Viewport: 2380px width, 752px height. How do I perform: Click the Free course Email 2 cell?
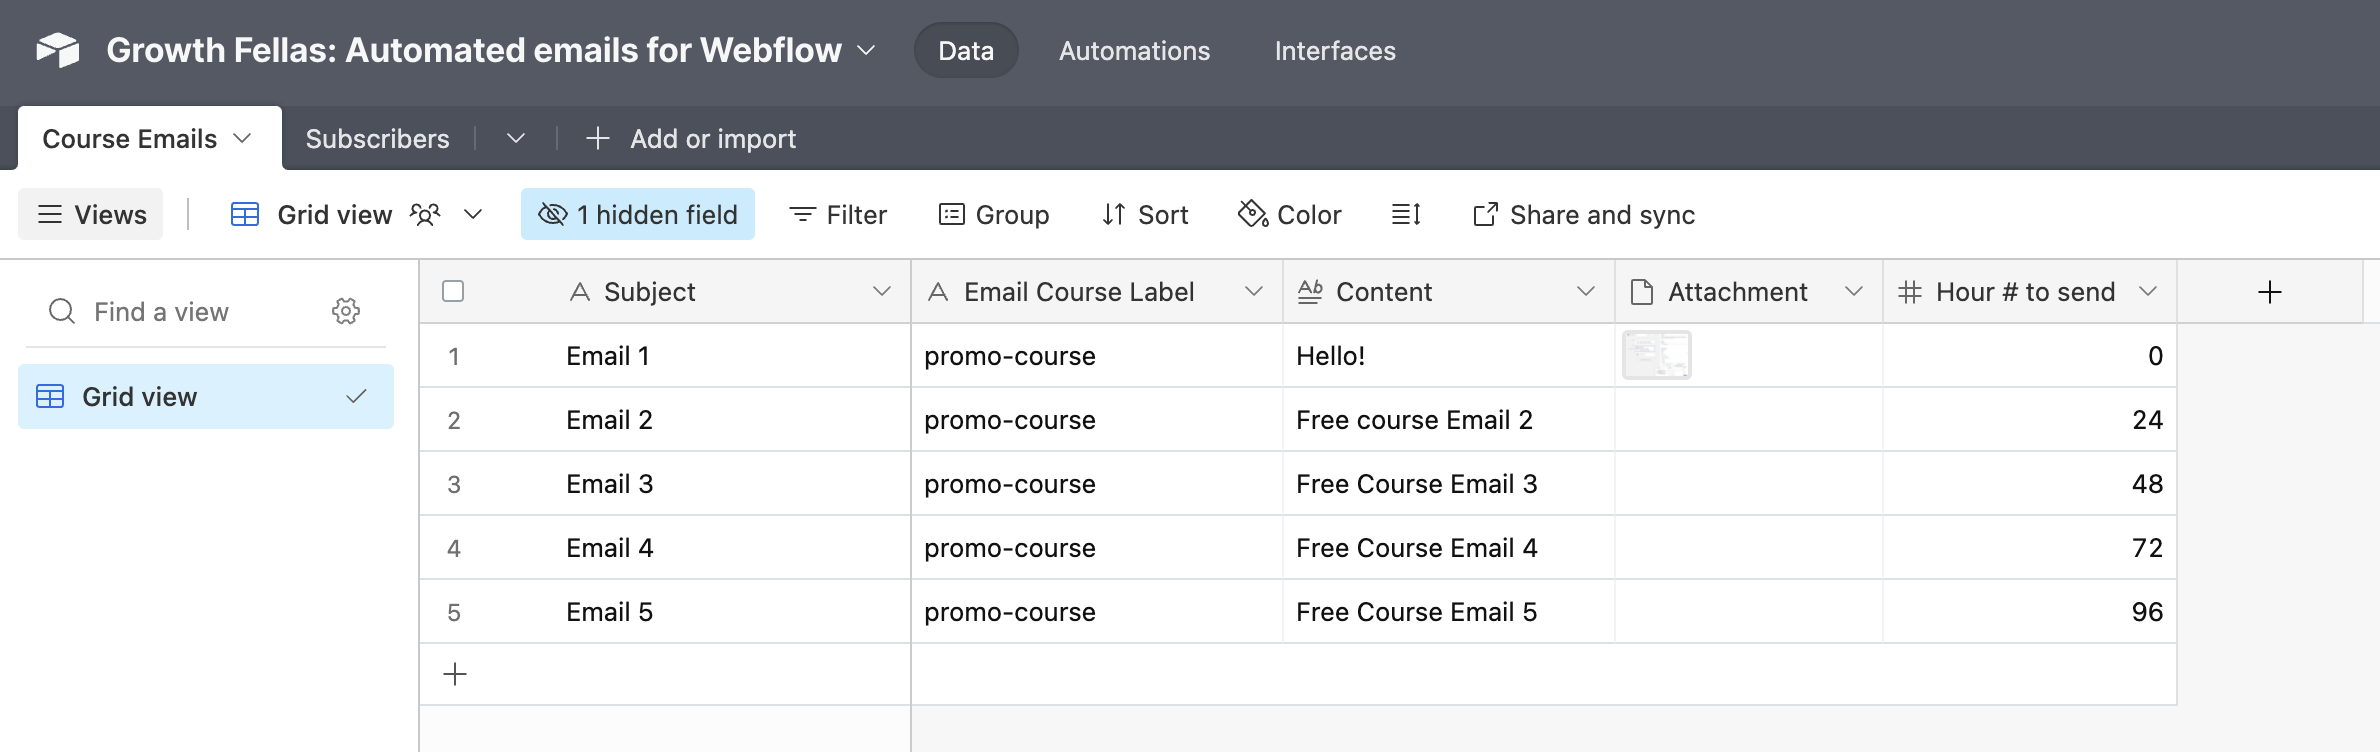[1449, 420]
